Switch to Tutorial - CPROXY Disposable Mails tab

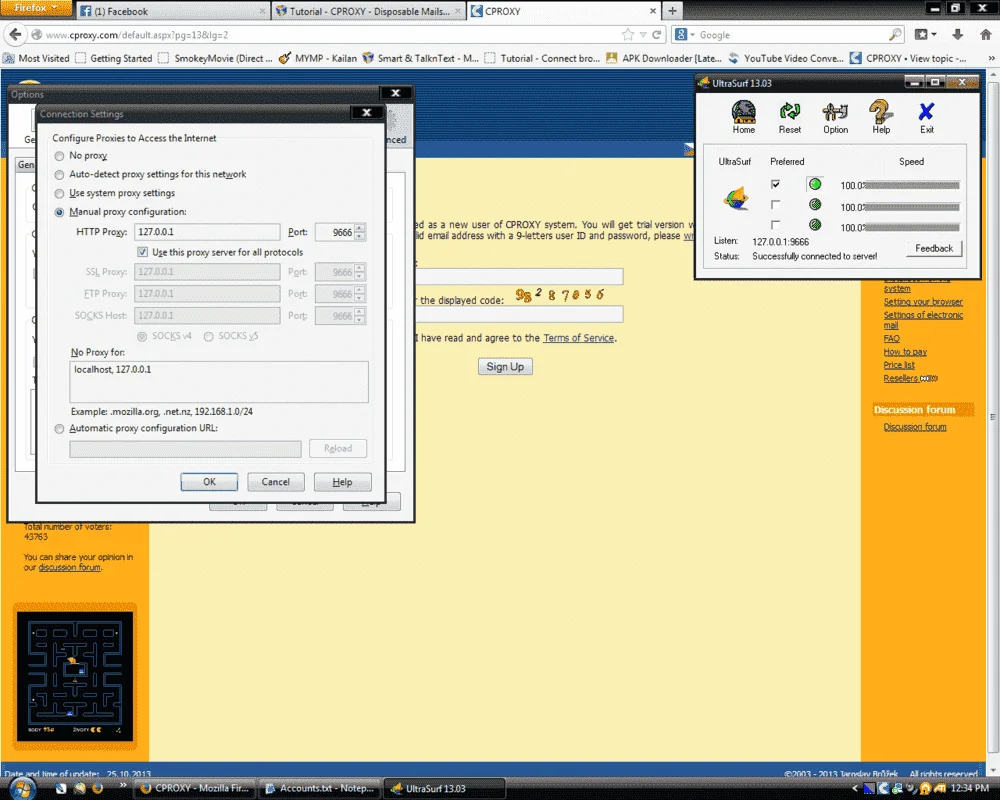pyautogui.click(x=369, y=11)
